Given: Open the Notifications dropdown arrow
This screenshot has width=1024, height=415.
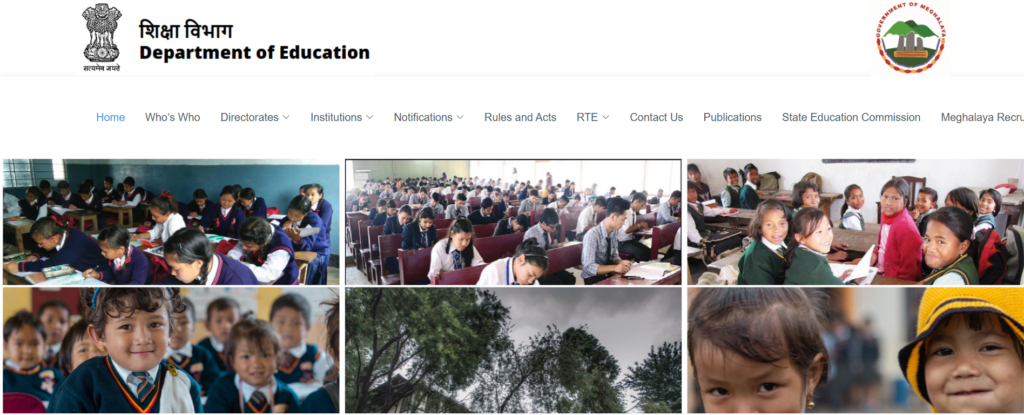Looking at the screenshot, I should pyautogui.click(x=460, y=118).
